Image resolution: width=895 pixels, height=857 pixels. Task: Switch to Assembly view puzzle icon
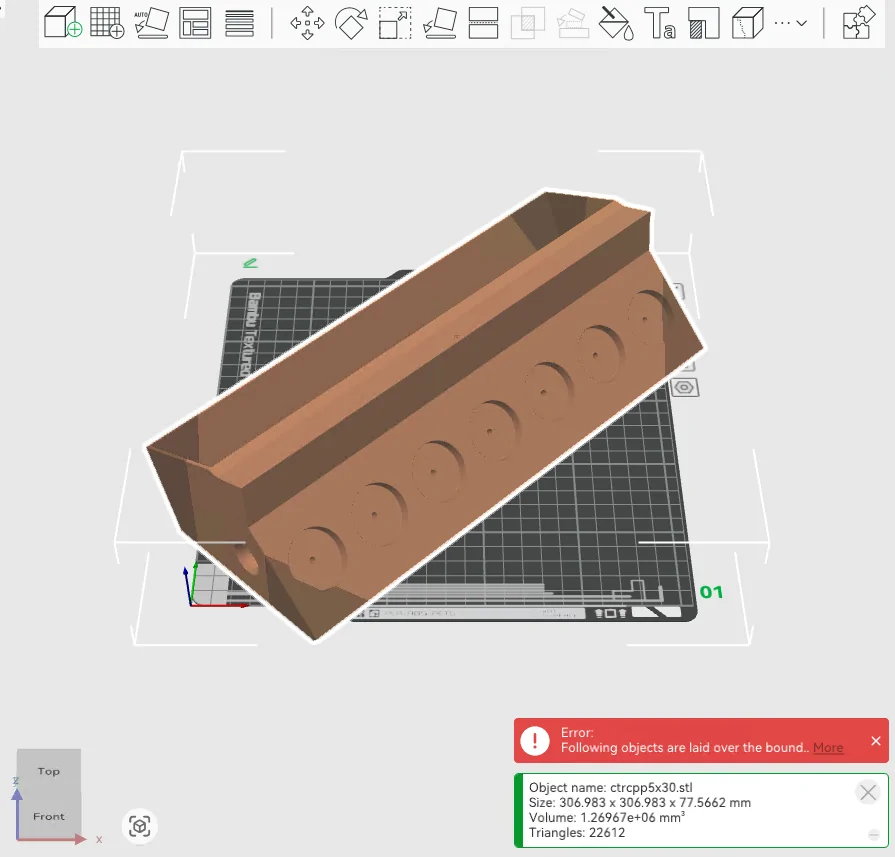858,22
